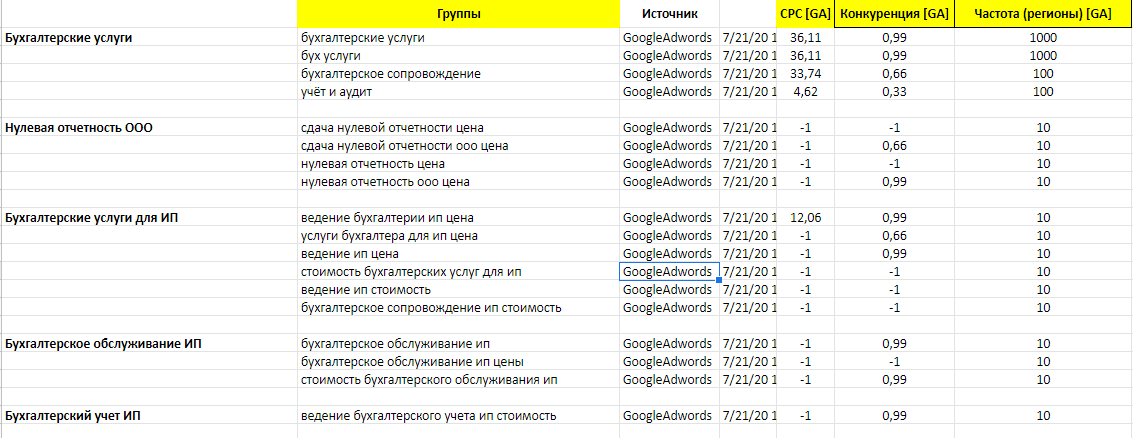Click the 'Нулевая отчетность ООО' group title
The width and height of the screenshot is (1133, 438).
tap(79, 128)
